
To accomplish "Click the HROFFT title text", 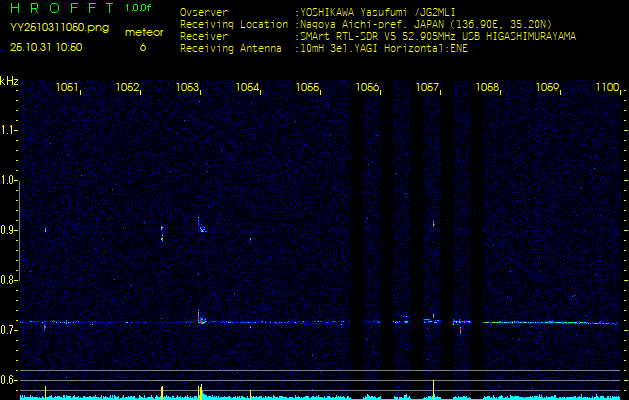I will point(58,8).
